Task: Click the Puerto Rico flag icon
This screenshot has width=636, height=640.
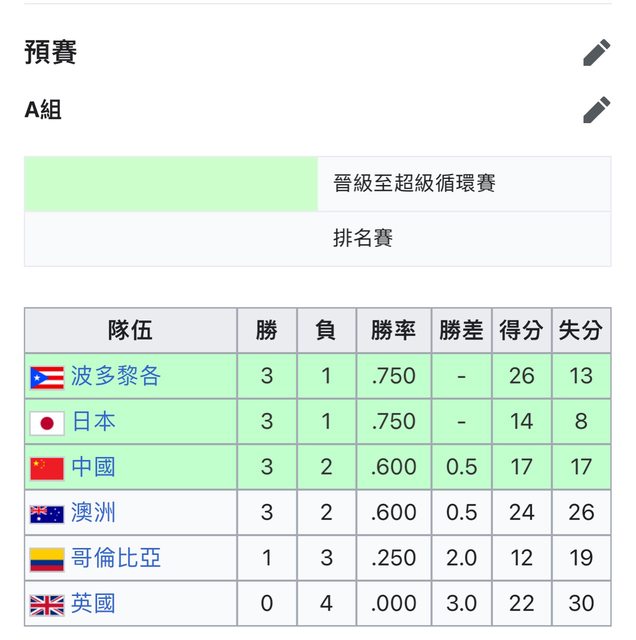Action: [47, 377]
